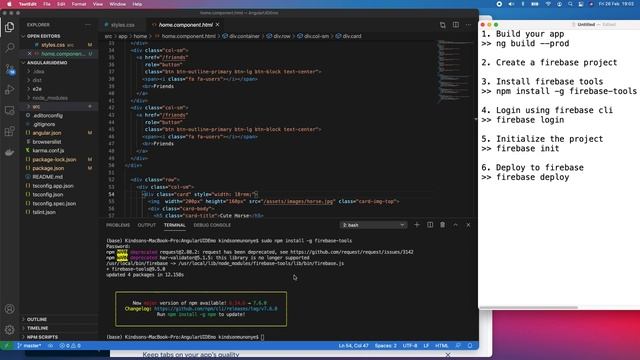Open the Manage settings gear

9,329
